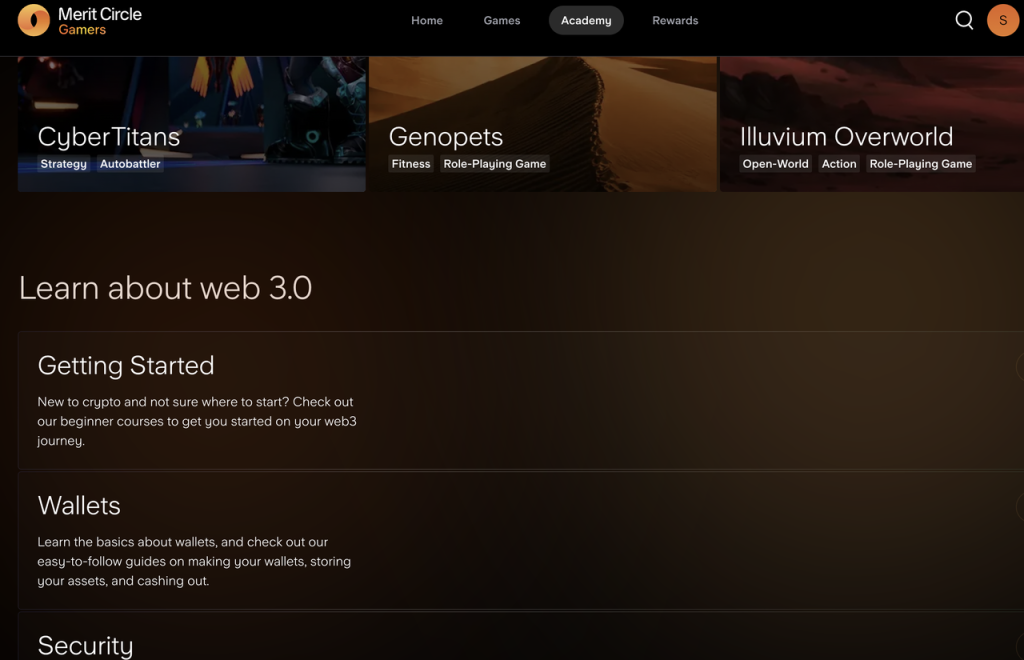The height and width of the screenshot is (660, 1024).
Task: Open the Getting Started section heading
Action: tap(125, 366)
